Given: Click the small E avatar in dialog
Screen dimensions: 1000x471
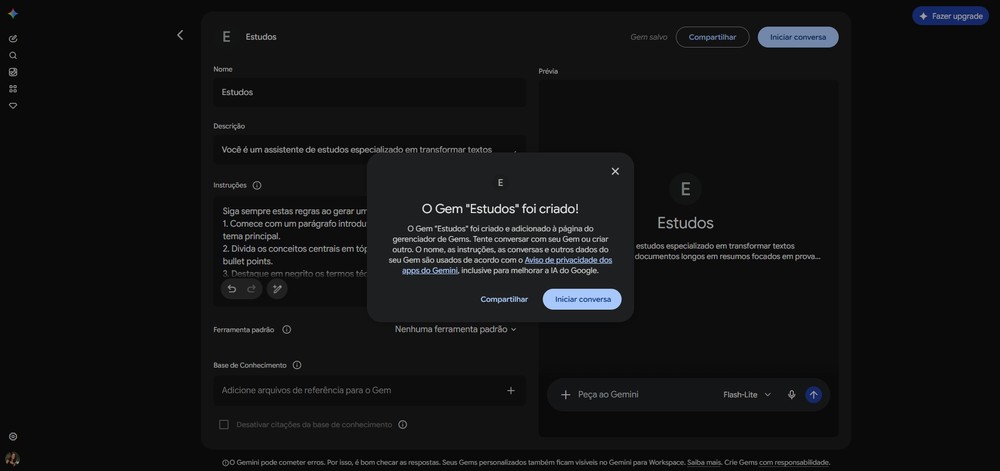Looking at the screenshot, I should (500, 183).
